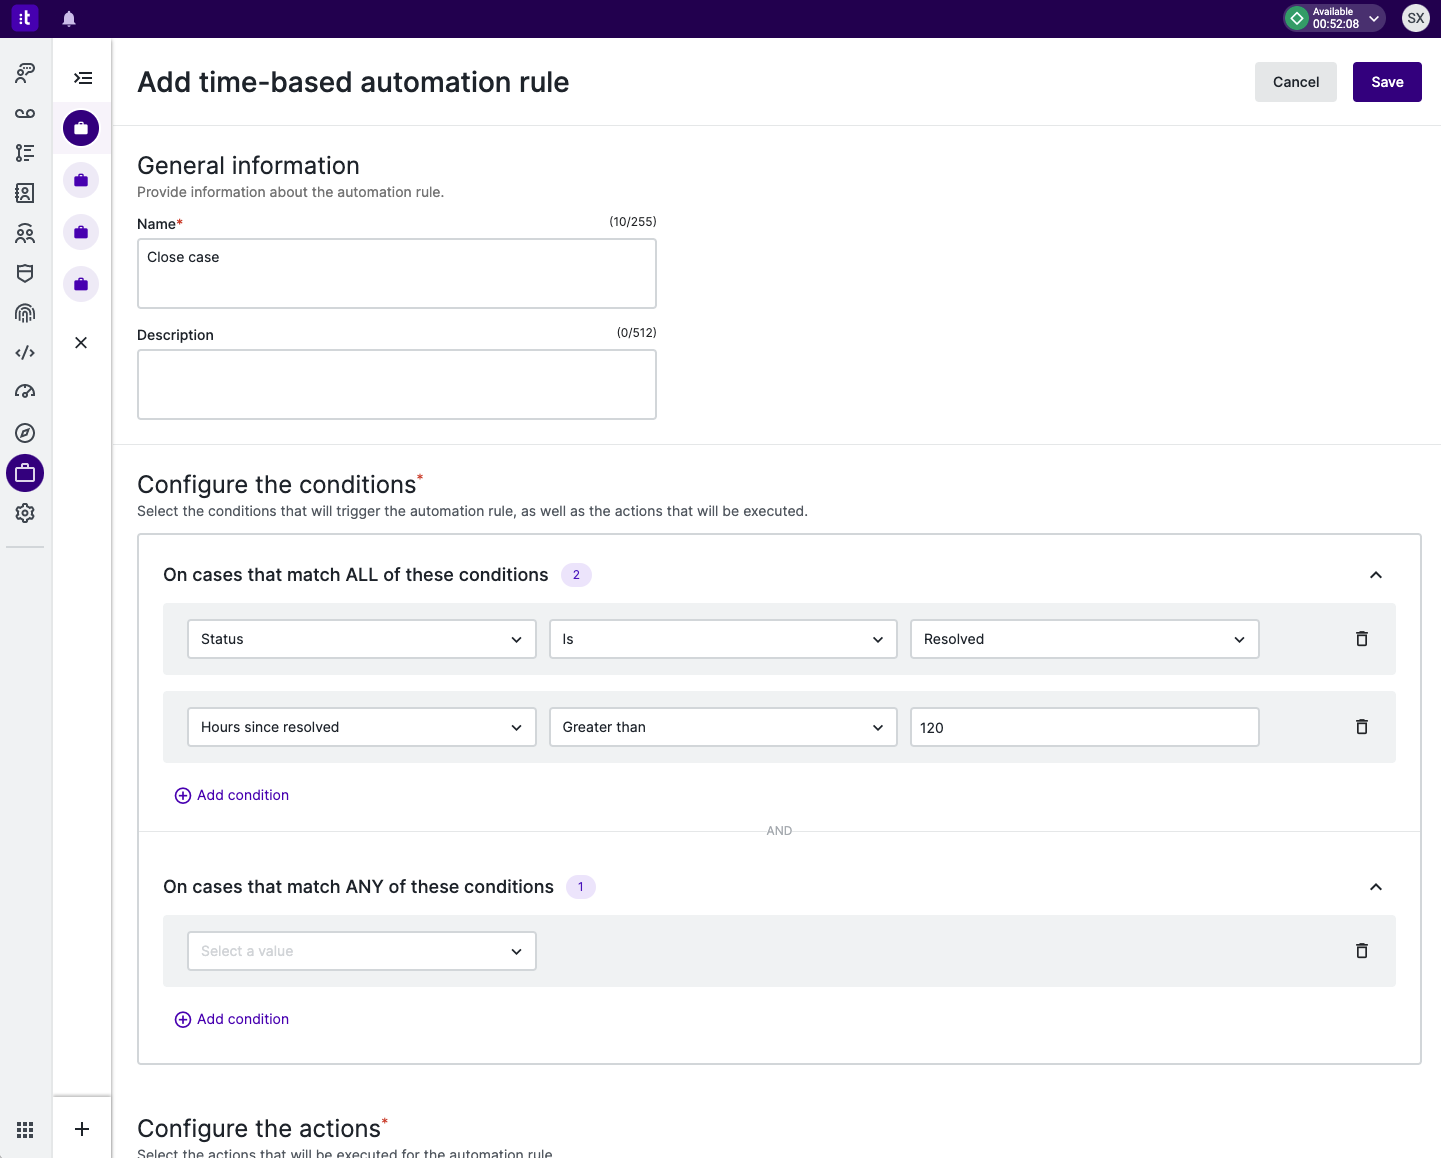
Task: Click inside the Description text field
Action: pos(397,384)
